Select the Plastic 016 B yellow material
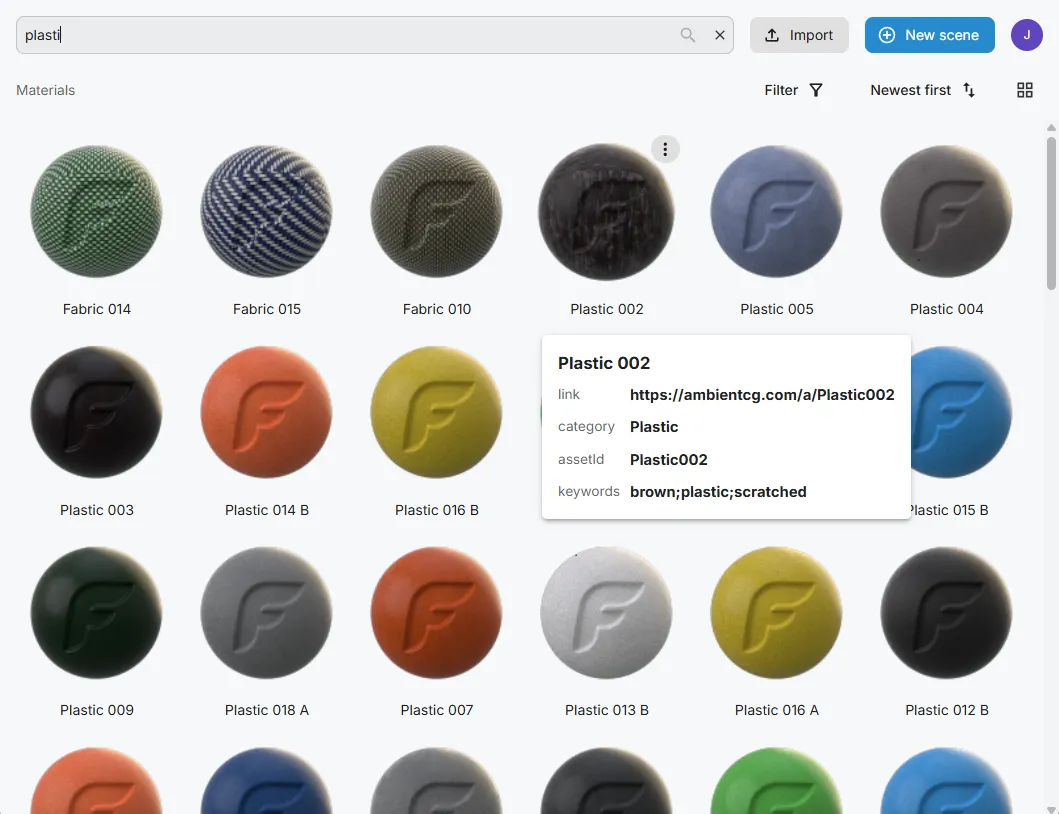Image resolution: width=1059 pixels, height=814 pixels. (x=437, y=412)
